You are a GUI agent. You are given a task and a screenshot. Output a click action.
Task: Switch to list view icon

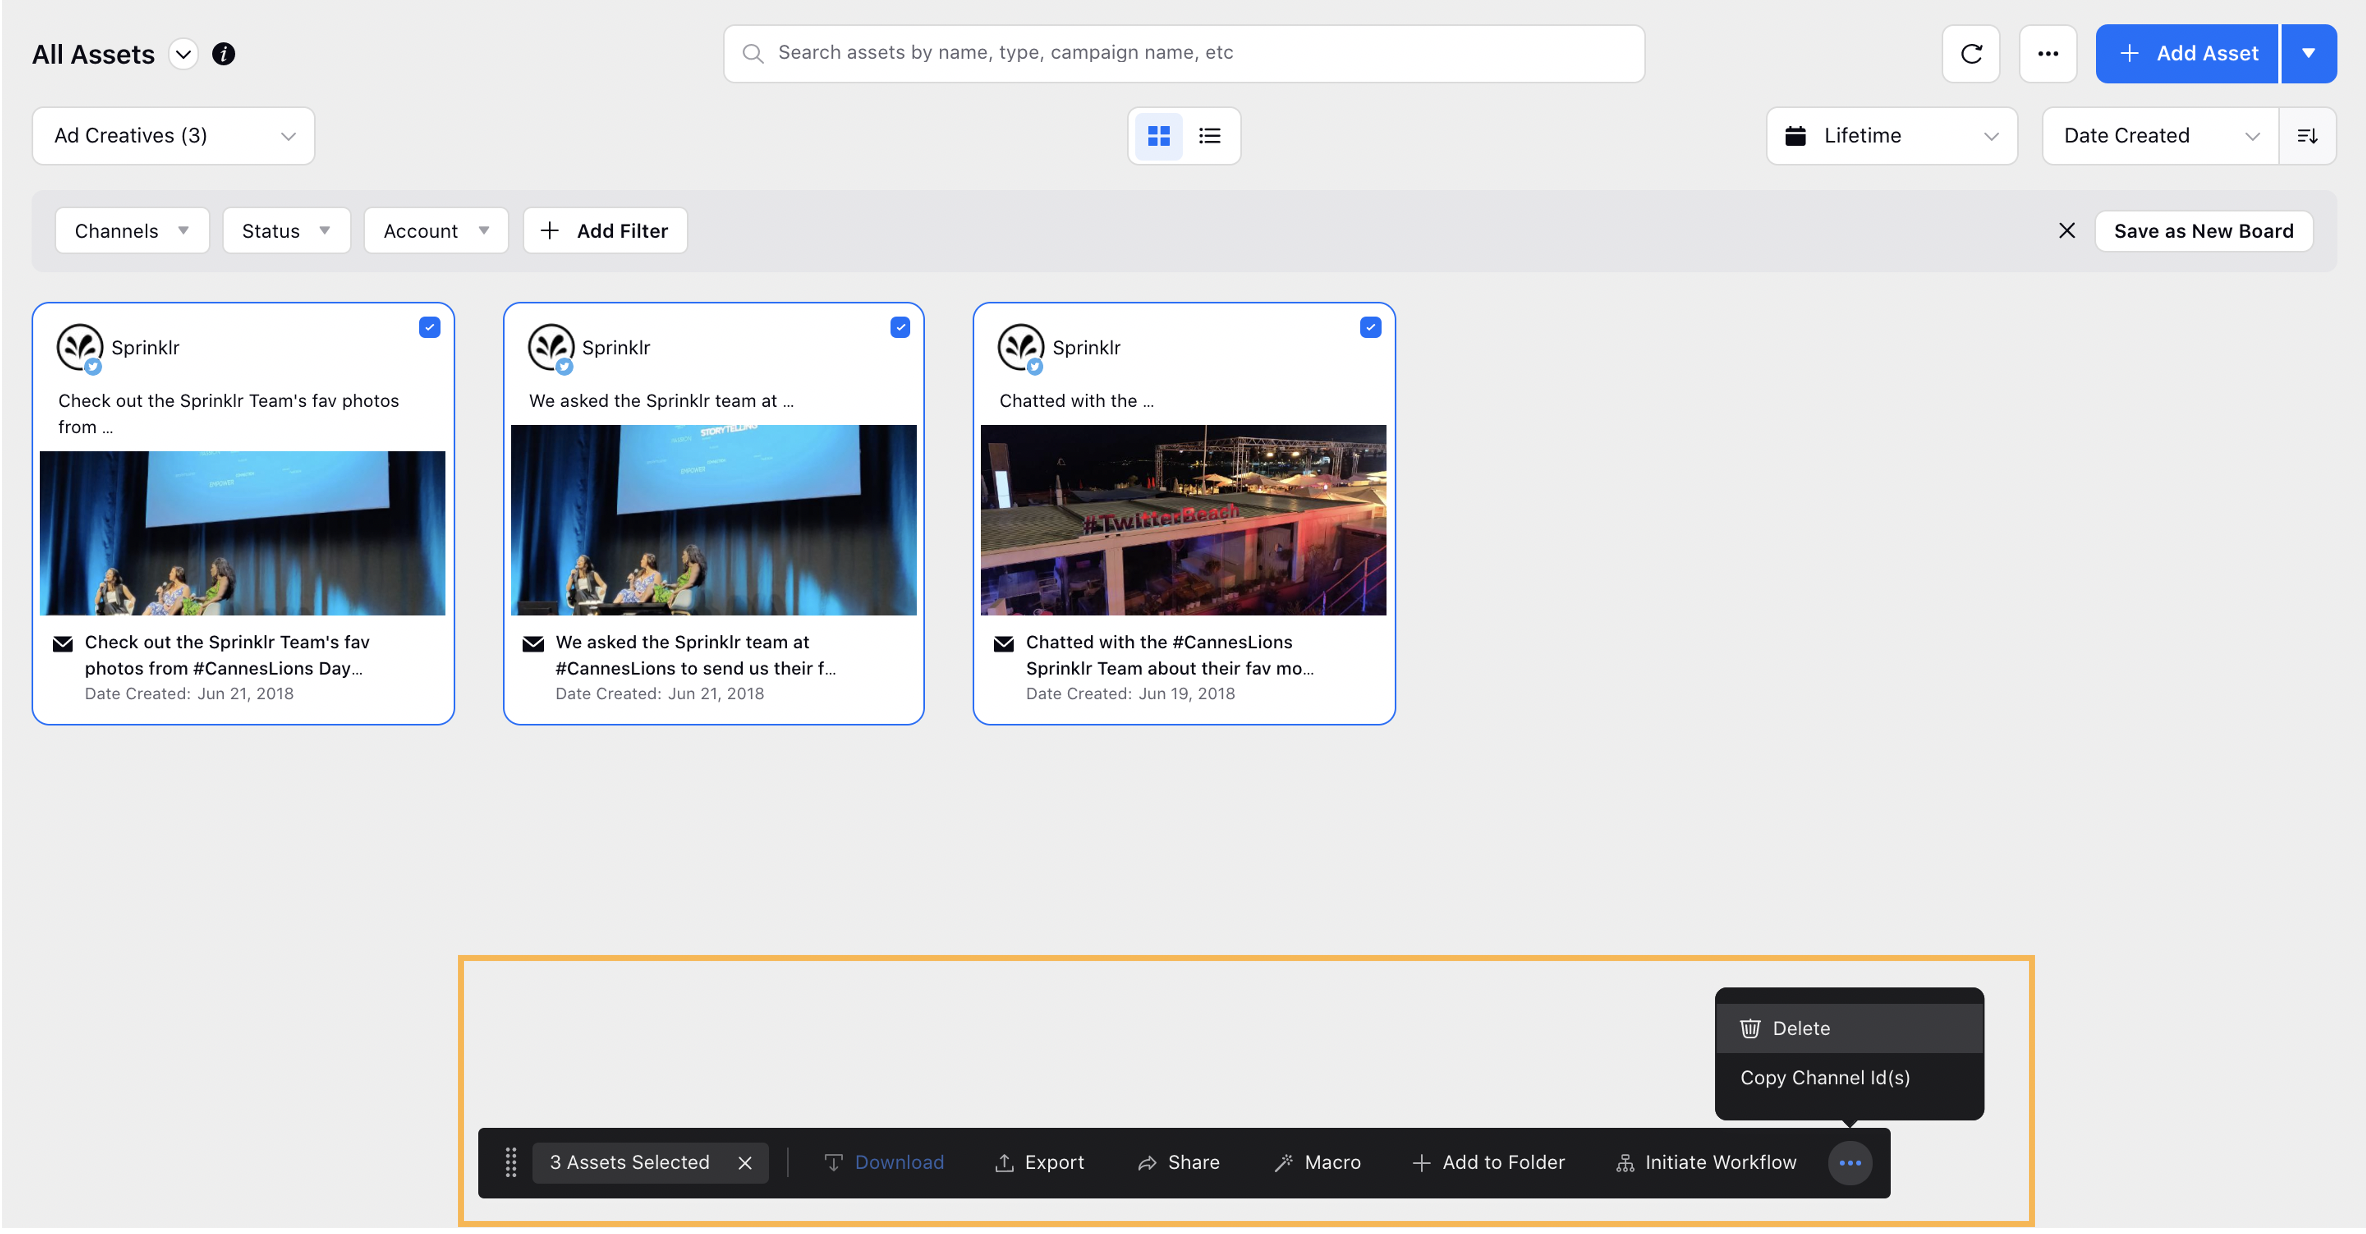(x=1210, y=136)
